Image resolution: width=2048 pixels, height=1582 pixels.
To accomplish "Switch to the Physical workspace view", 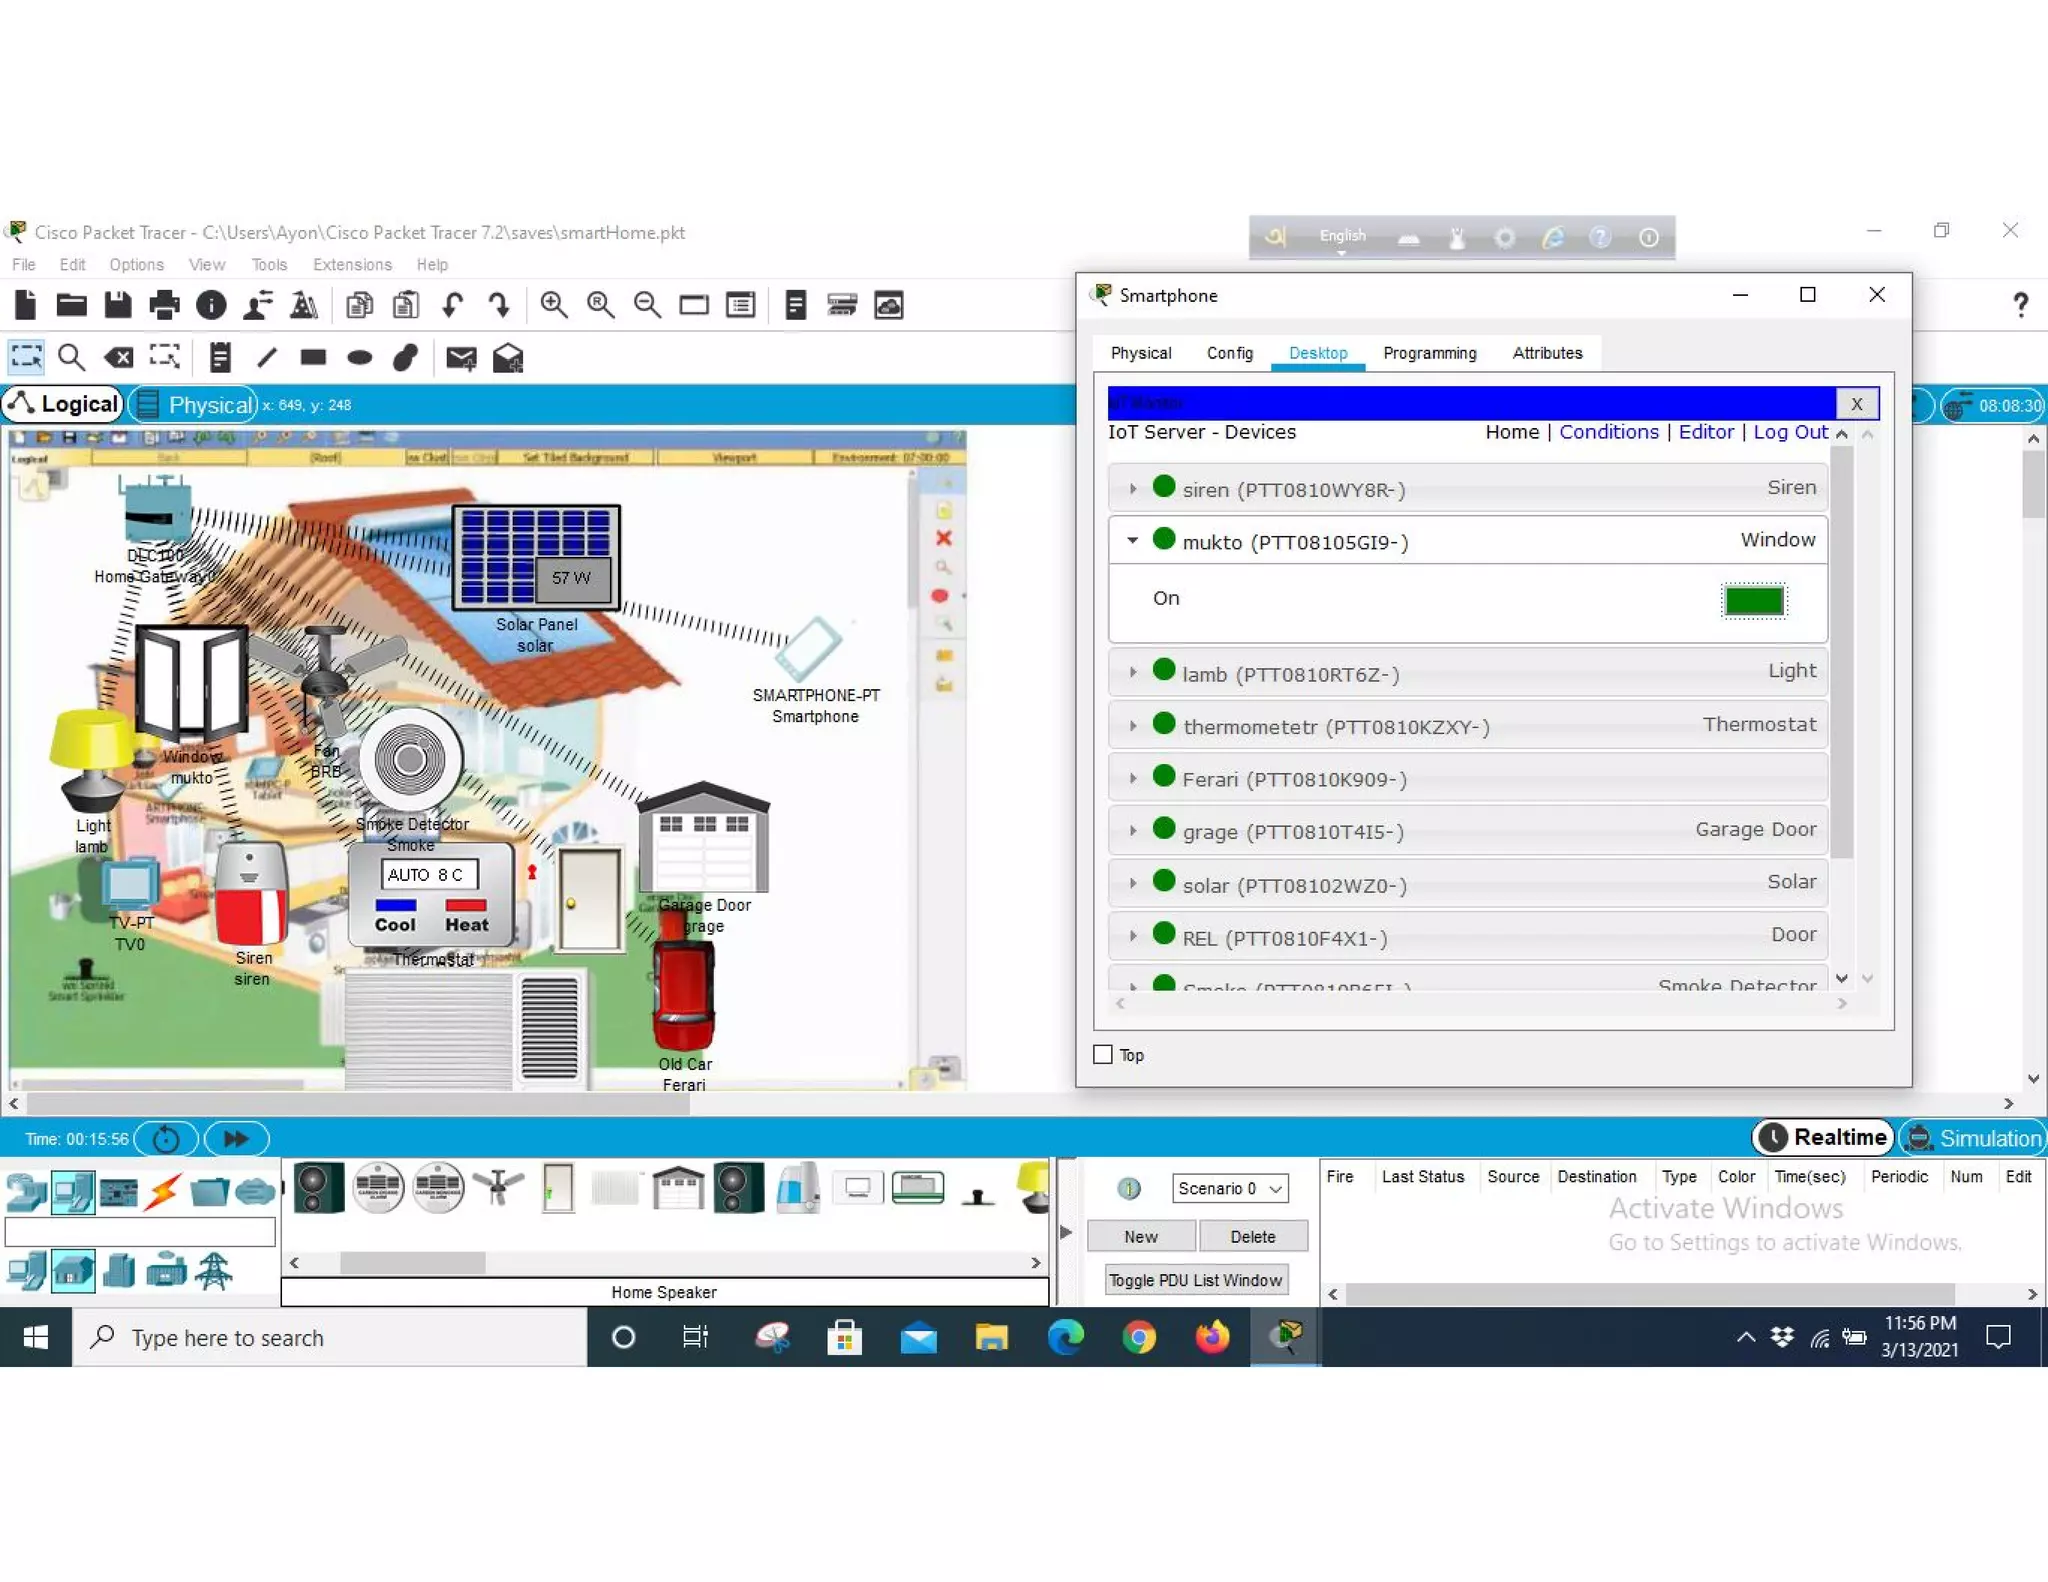I will [x=197, y=405].
